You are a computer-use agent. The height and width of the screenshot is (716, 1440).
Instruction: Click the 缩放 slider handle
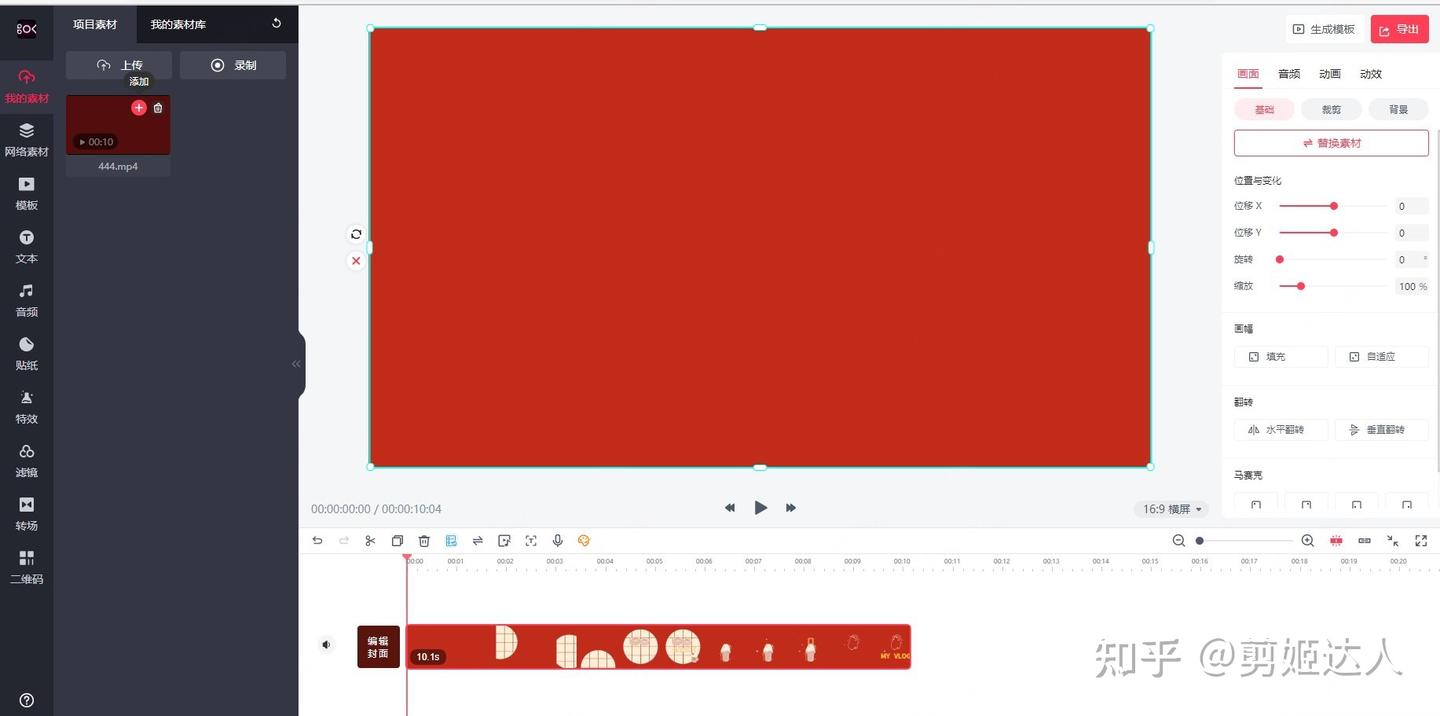click(1301, 286)
